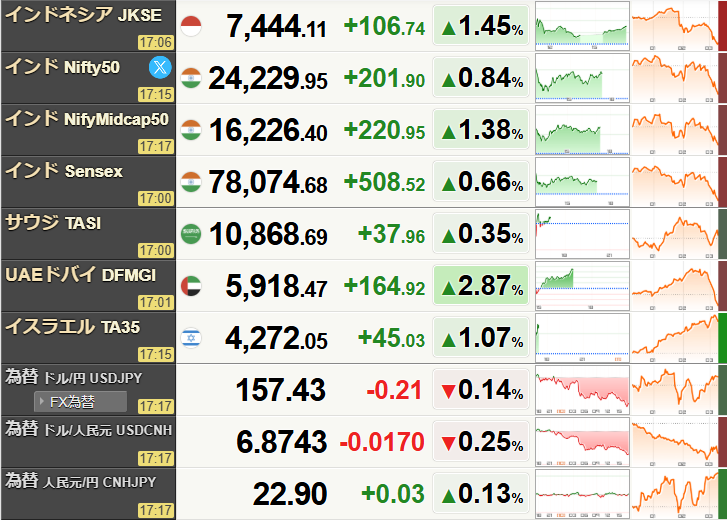The height and width of the screenshot is (520, 727).
Task: Open the TASI intraday chart thumbnail
Action: (x=582, y=234)
